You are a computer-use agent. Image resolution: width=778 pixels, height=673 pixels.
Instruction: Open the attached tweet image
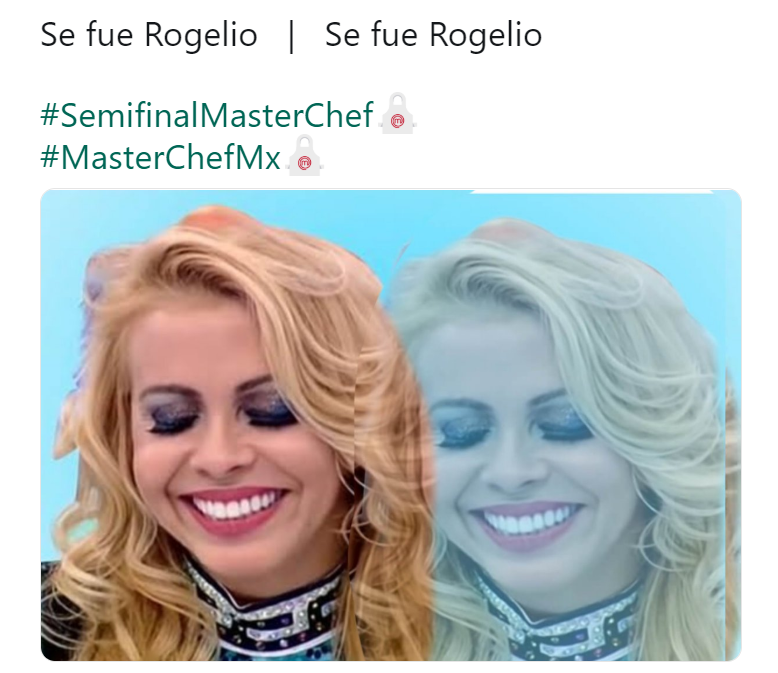click(x=391, y=425)
